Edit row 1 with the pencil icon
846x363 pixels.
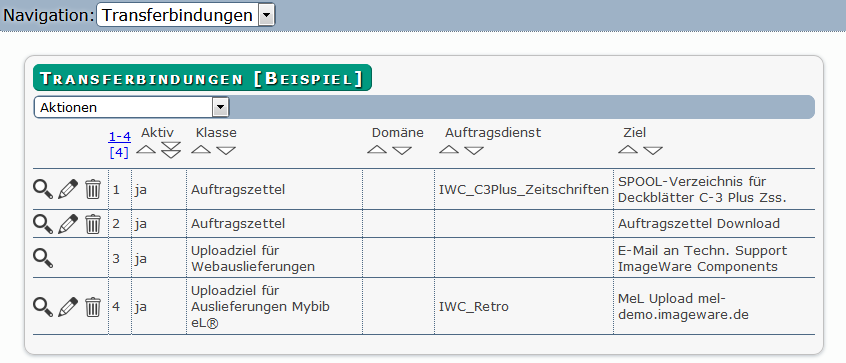[68, 190]
